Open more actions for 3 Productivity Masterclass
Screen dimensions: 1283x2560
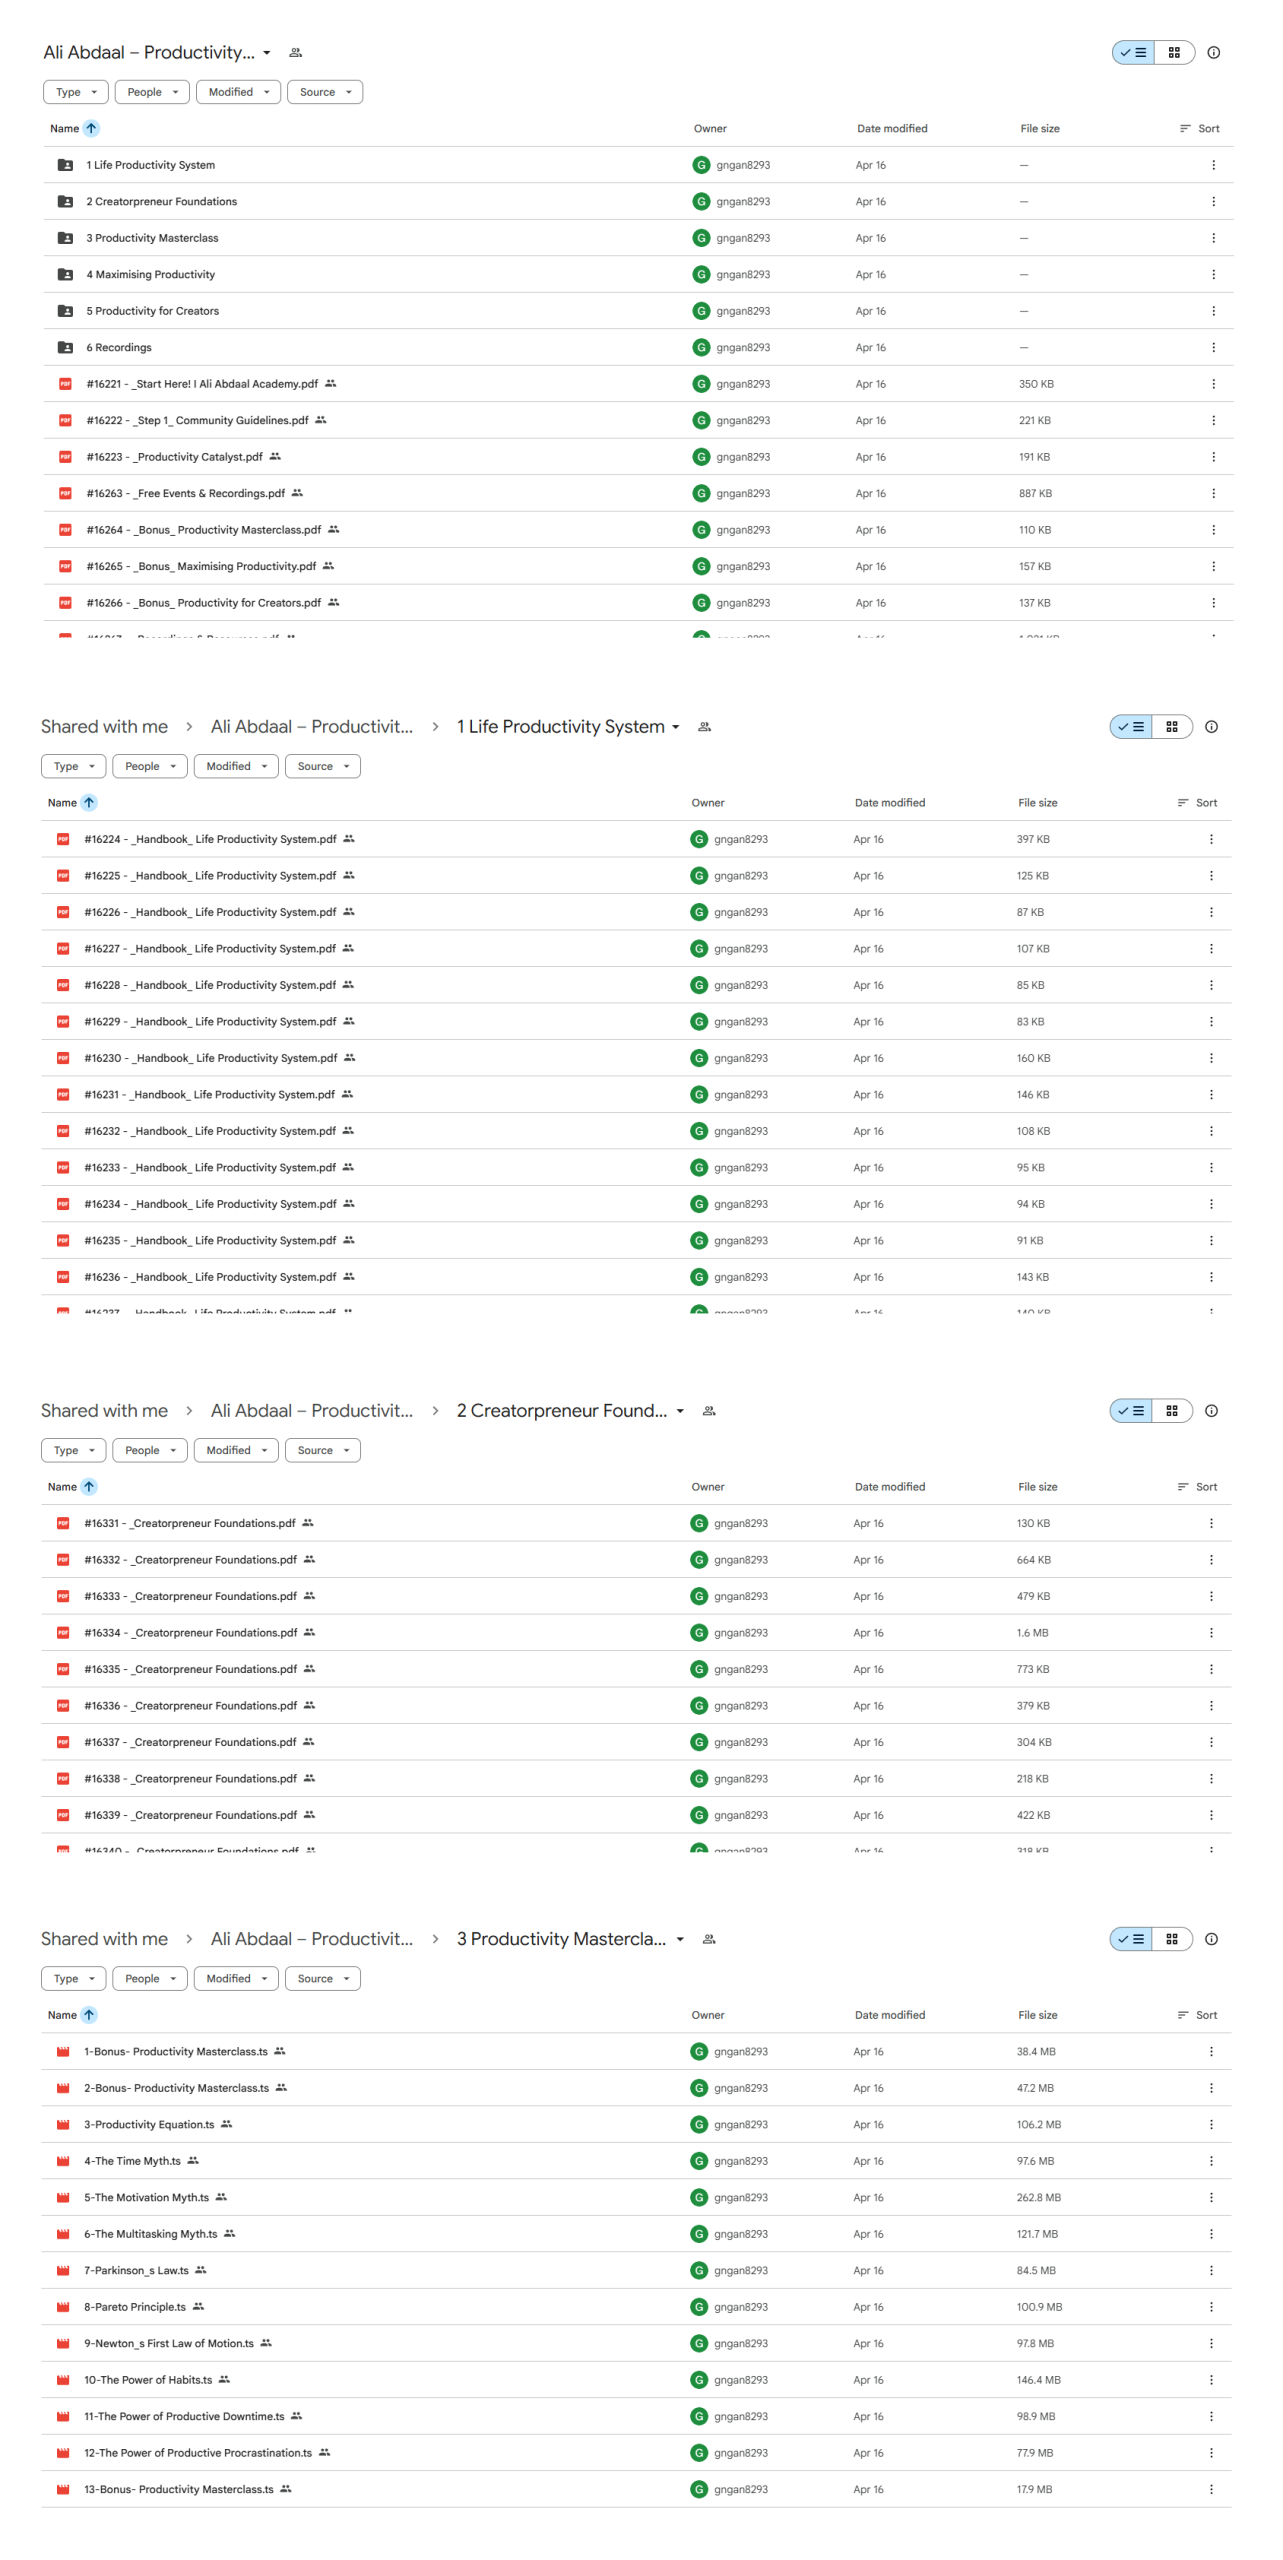pos(1213,238)
